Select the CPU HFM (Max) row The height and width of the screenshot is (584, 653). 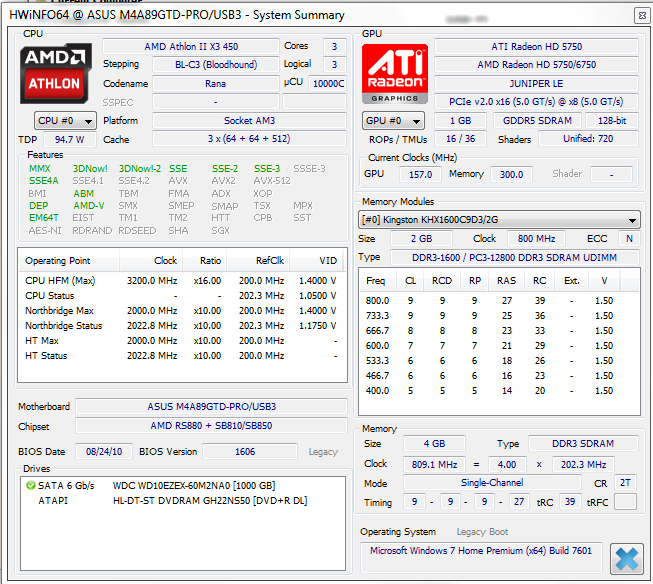pyautogui.click(x=181, y=281)
